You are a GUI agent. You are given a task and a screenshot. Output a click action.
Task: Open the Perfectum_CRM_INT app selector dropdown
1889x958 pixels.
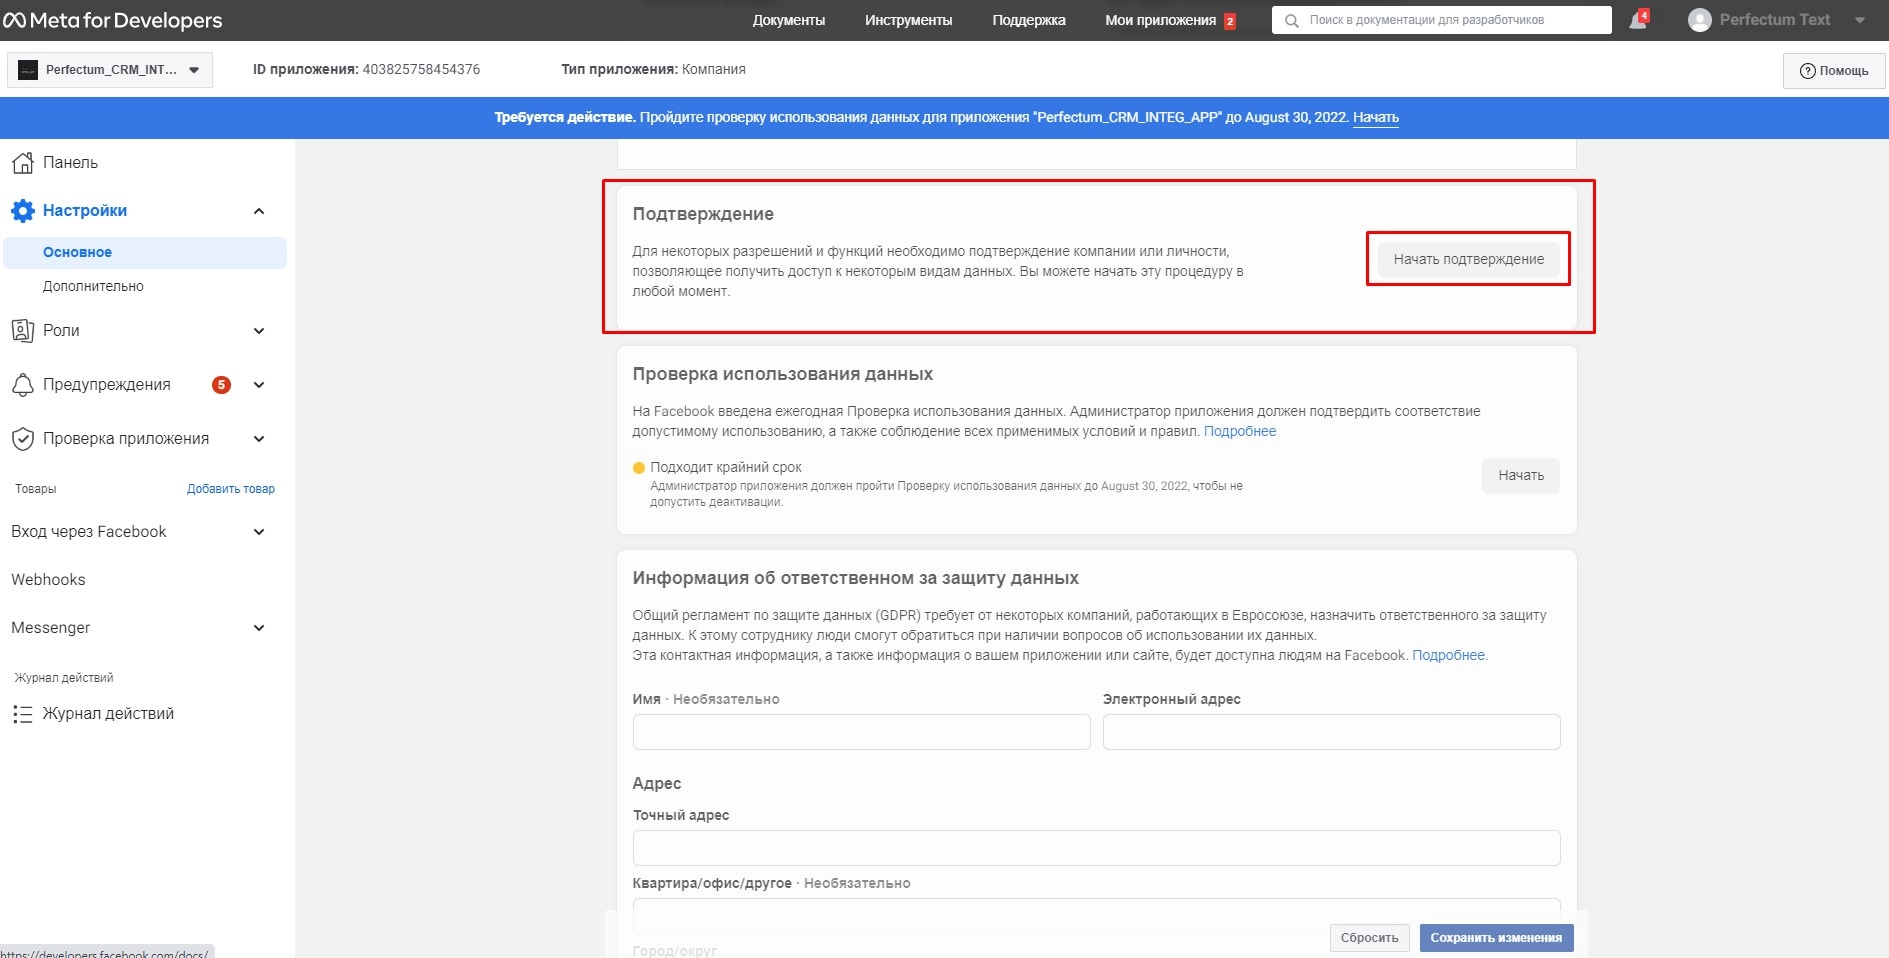pos(110,70)
